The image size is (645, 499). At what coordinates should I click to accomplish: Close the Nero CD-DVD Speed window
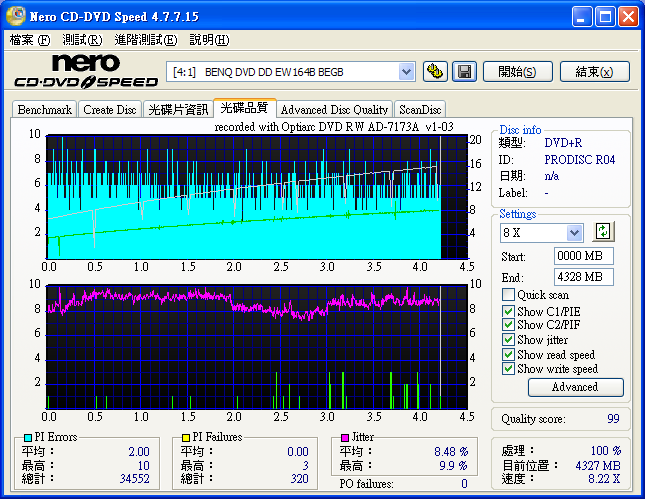coord(628,17)
